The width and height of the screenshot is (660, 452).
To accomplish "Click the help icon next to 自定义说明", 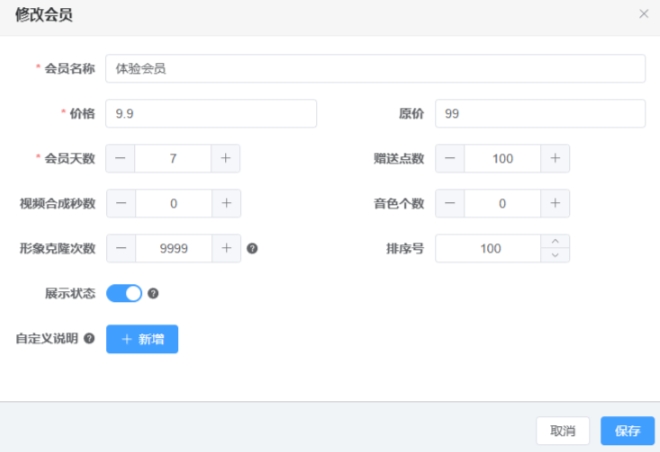I will [89, 338].
